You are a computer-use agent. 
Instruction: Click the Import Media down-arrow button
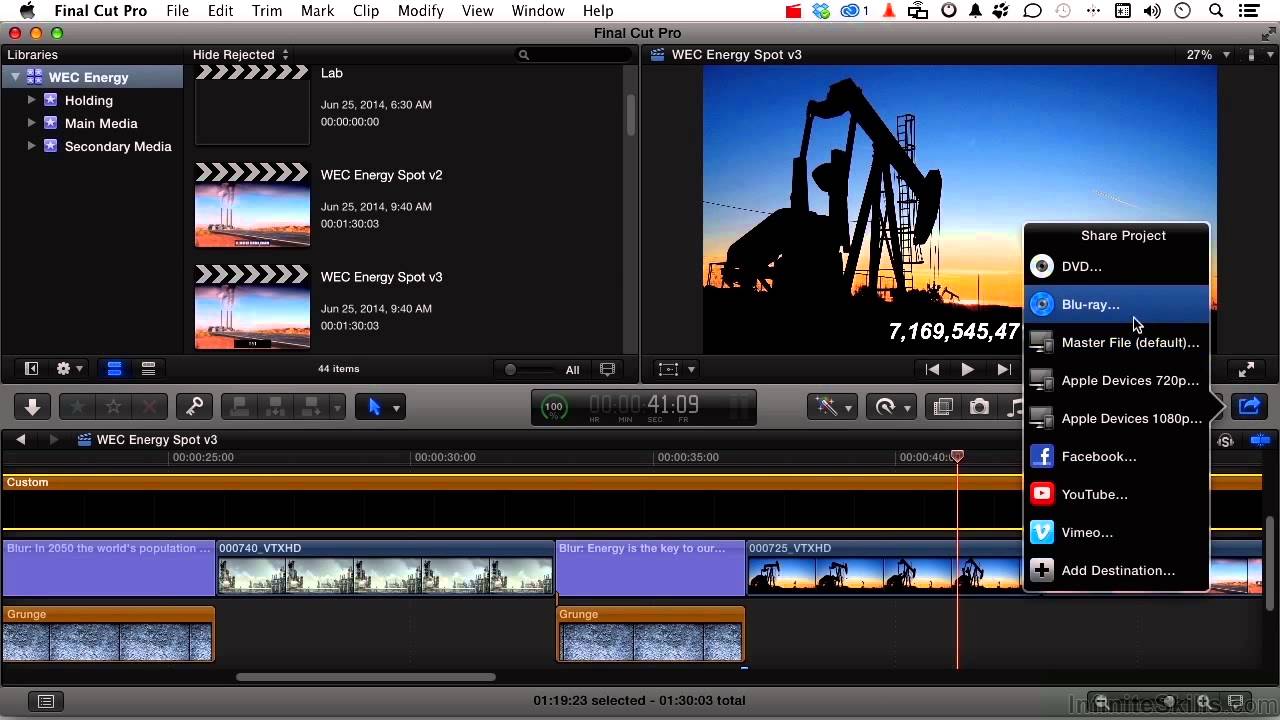[x=32, y=407]
